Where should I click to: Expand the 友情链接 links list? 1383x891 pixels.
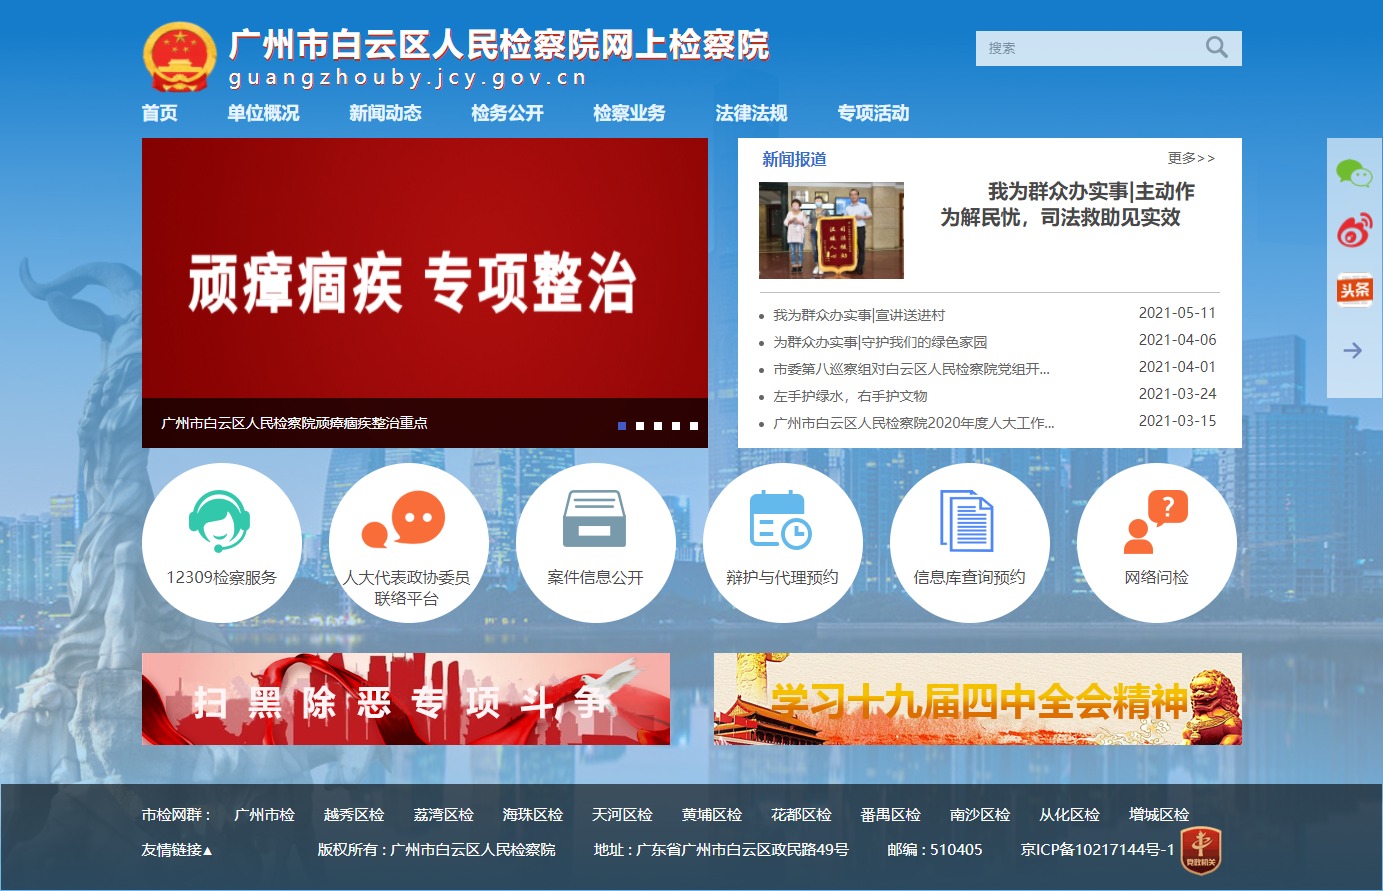click(x=177, y=850)
